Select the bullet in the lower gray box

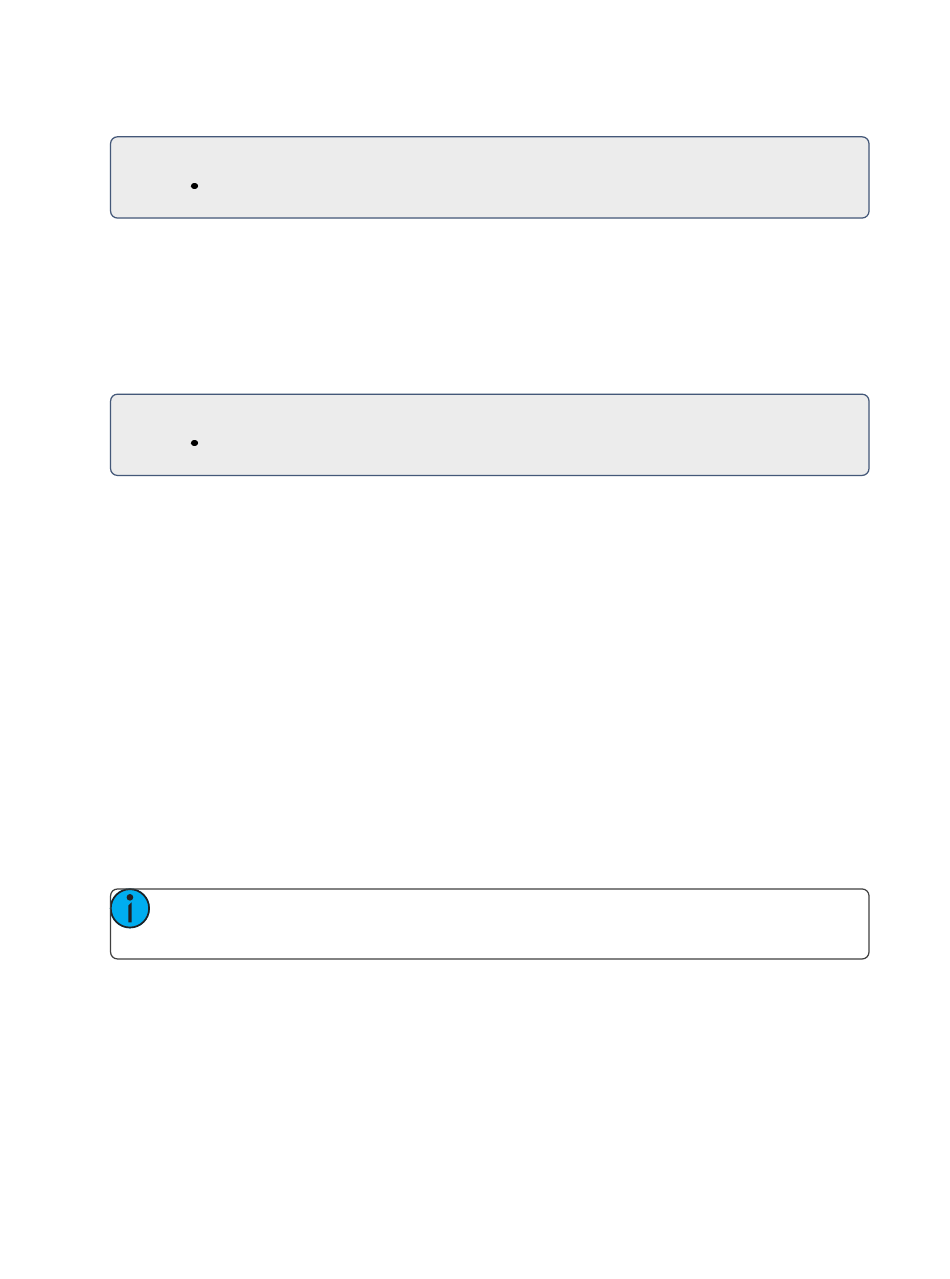point(190,443)
